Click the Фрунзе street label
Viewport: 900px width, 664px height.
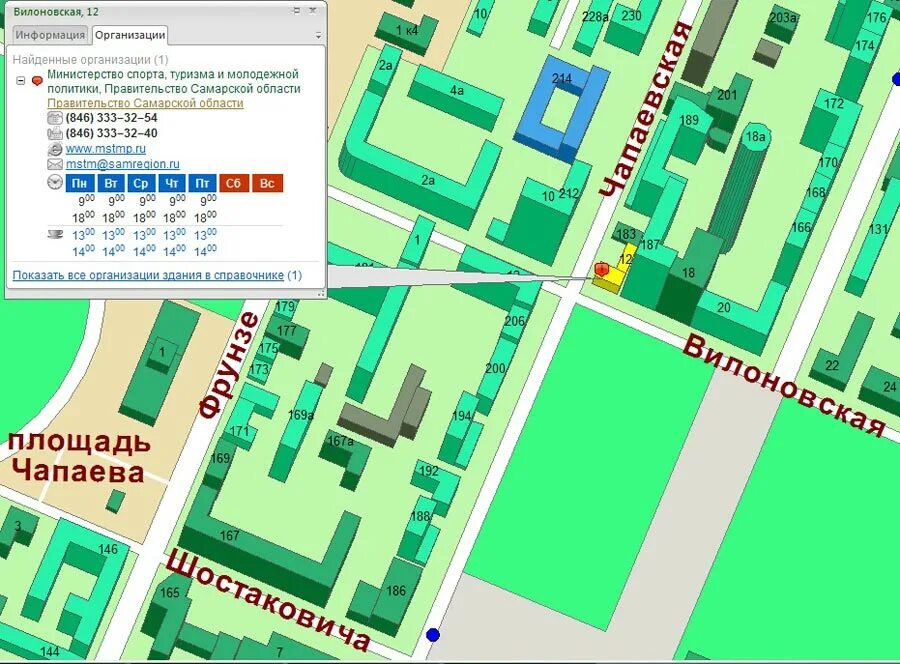228,365
